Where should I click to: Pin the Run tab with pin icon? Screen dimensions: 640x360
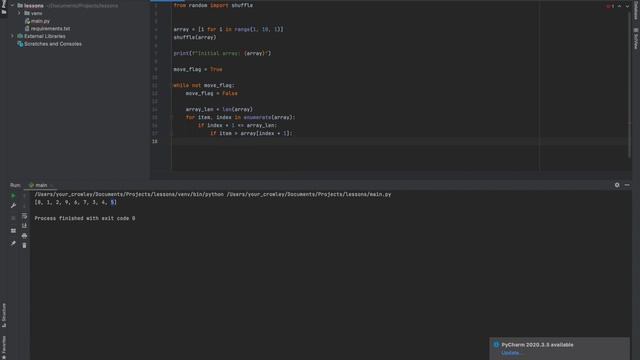pos(13,243)
